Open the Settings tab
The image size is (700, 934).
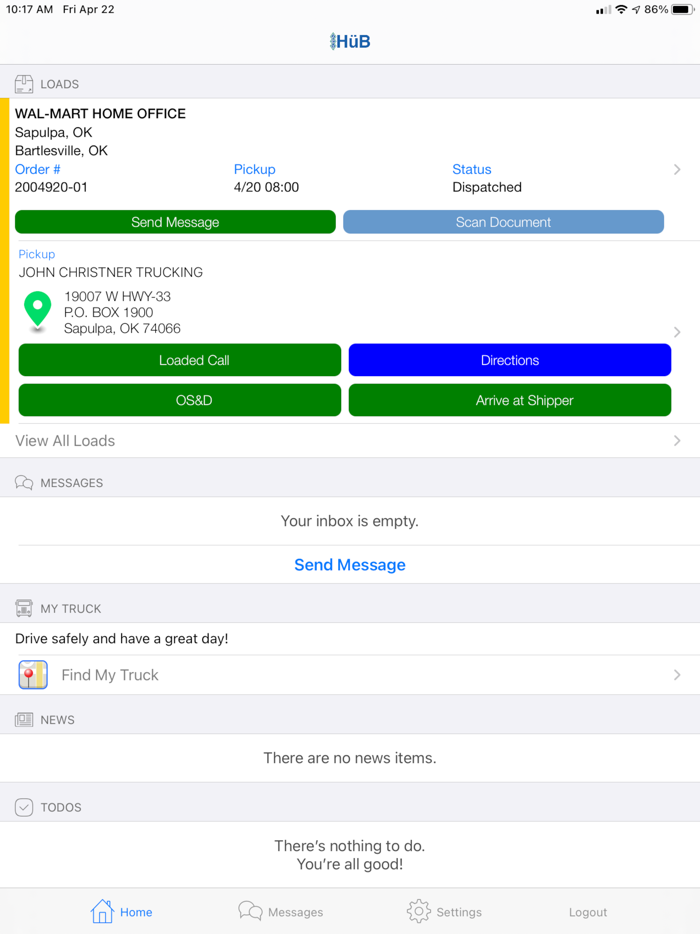pyautogui.click(x=444, y=911)
